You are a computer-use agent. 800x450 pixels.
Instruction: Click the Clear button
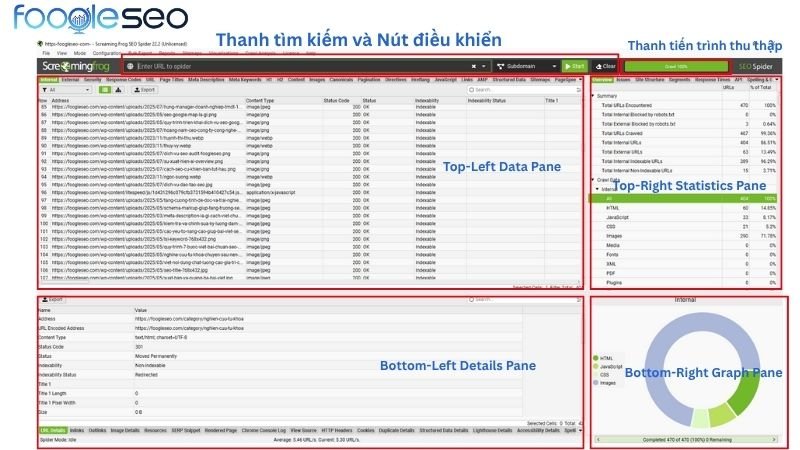click(x=606, y=66)
